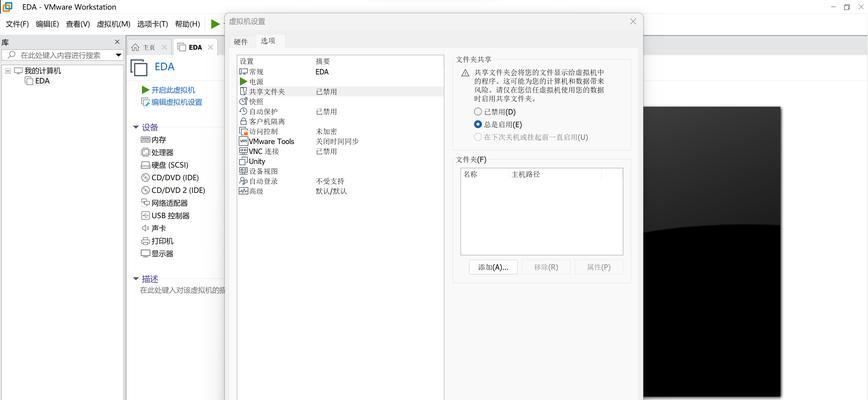Click the 编辑虚拟机设置 link
Screen dimensions: 868x400
pos(177,102)
